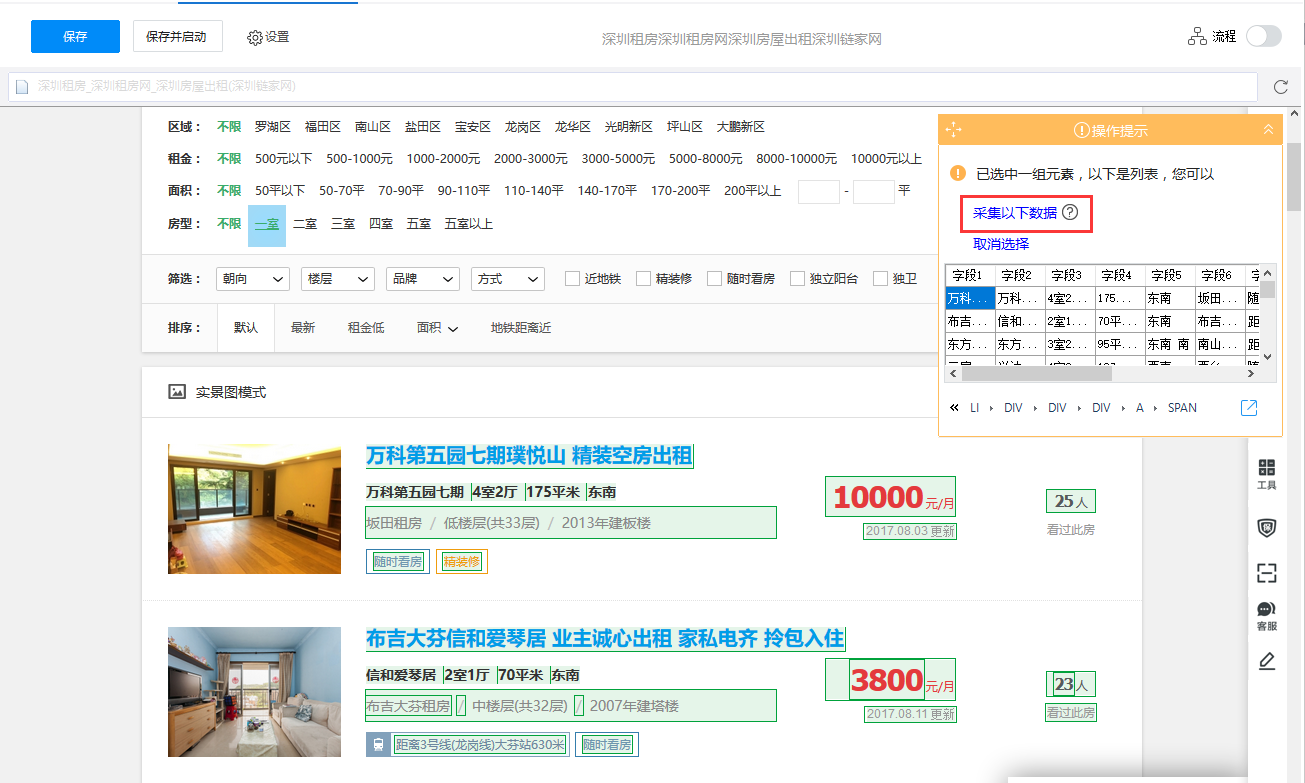The image size is (1305, 783).
Task: Click the address bar URL field
Action: pyautogui.click(x=633, y=86)
